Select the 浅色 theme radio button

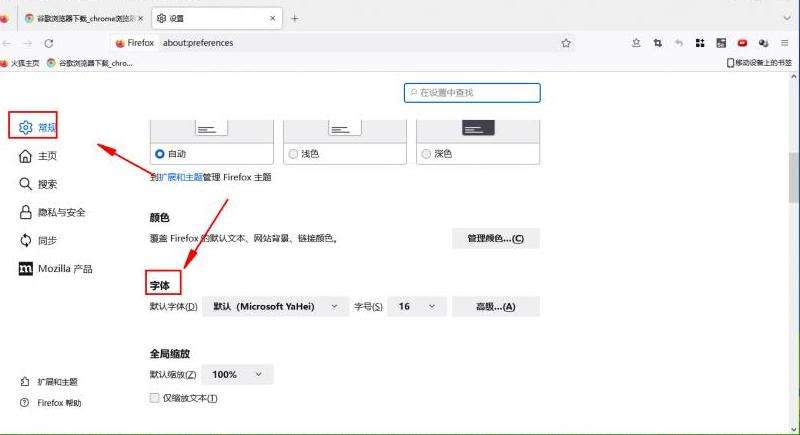pos(293,153)
